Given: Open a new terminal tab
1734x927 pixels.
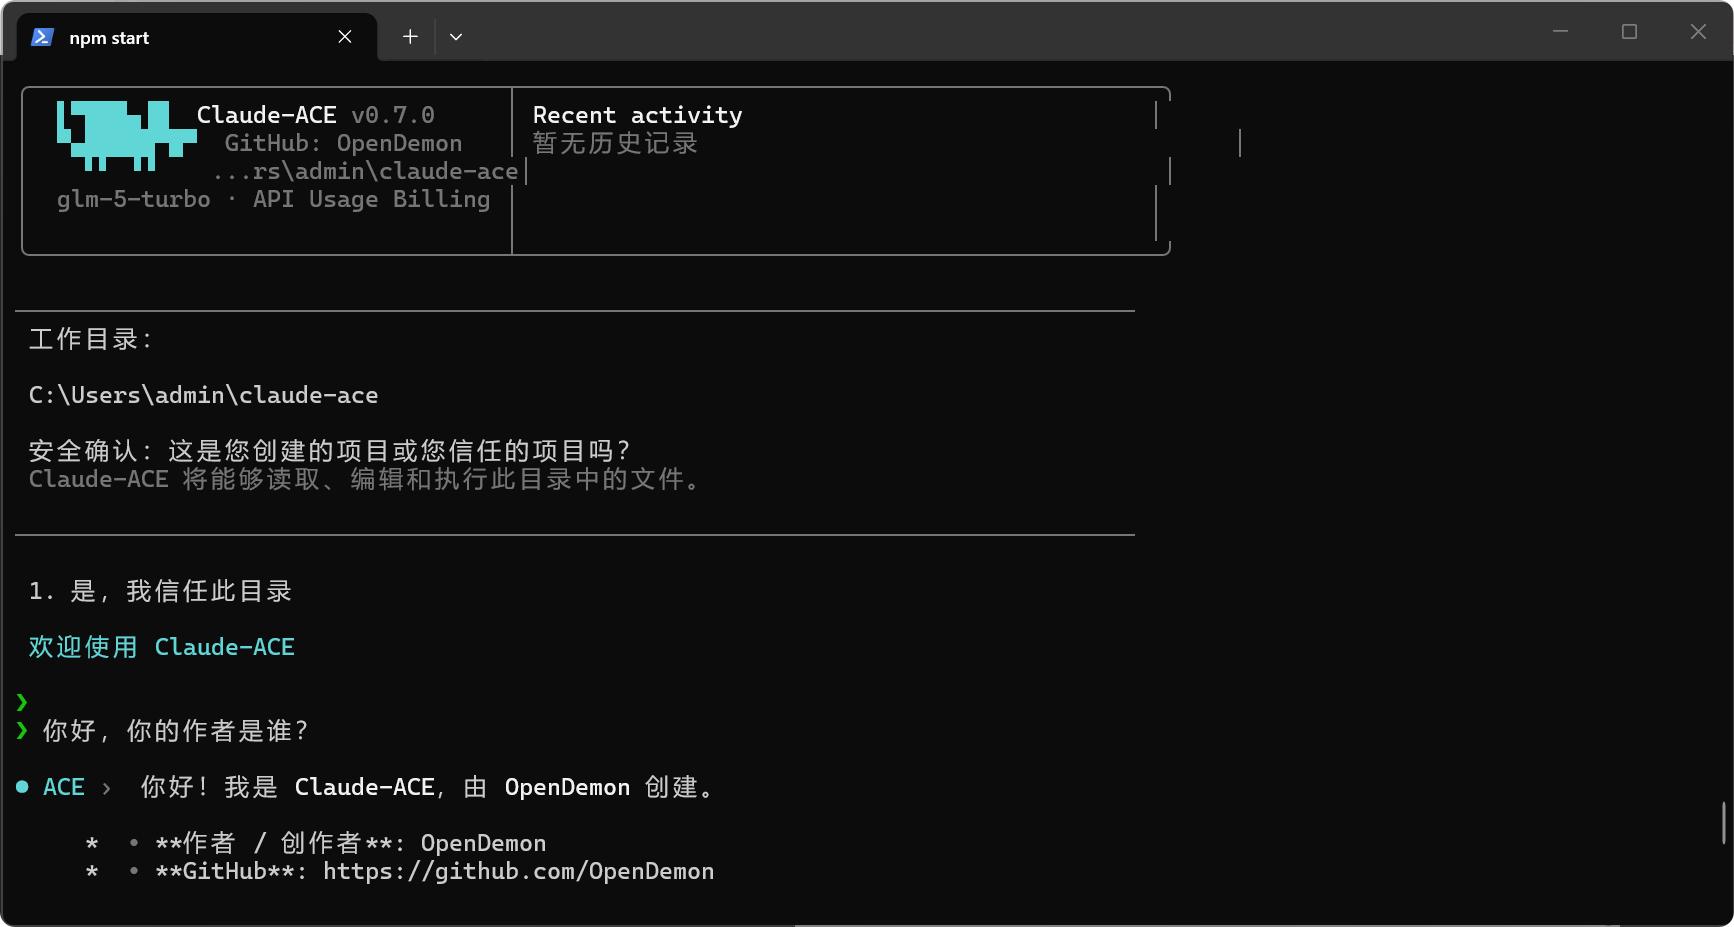Looking at the screenshot, I should click(410, 37).
